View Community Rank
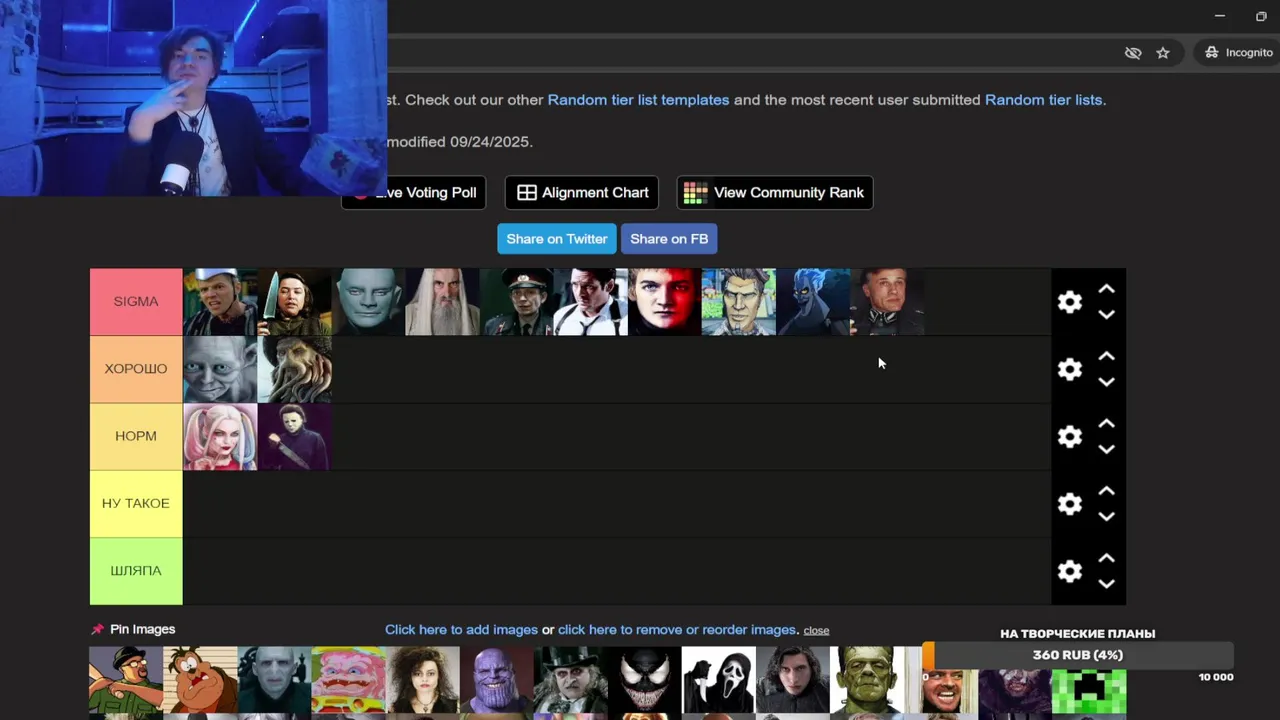The image size is (1280, 720). (x=775, y=193)
